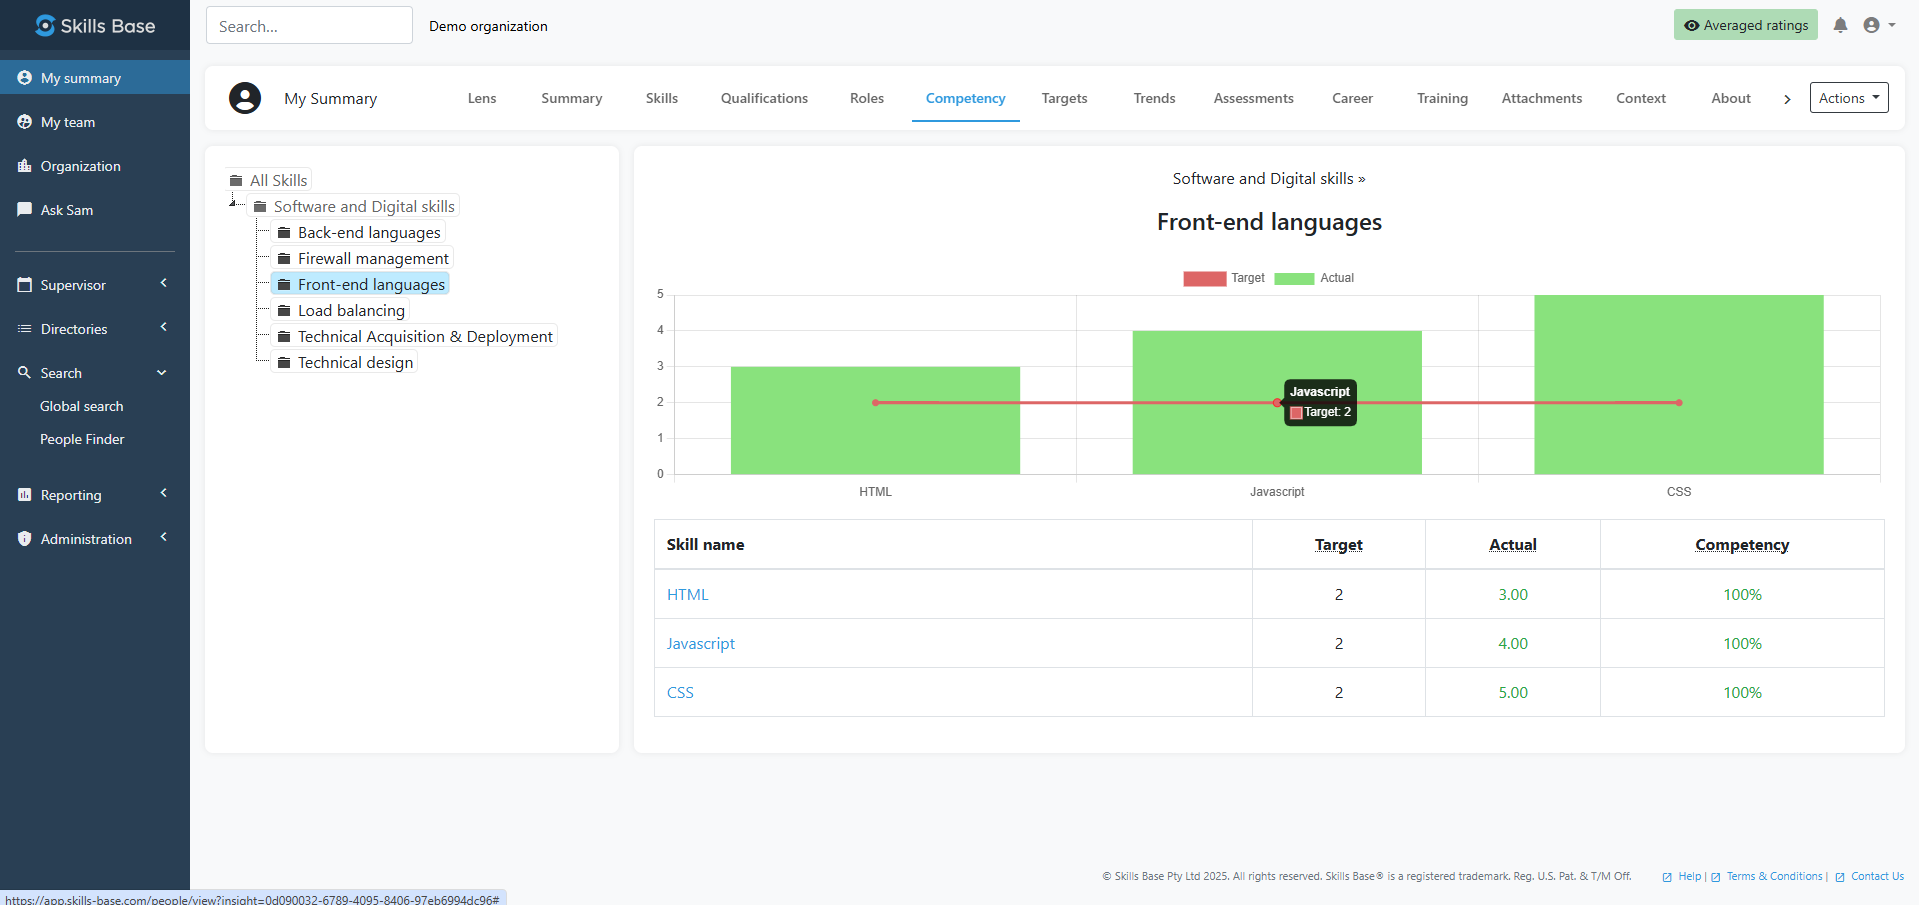The height and width of the screenshot is (905, 1919).
Task: Click the red Target legend swatch
Action: tap(1203, 278)
